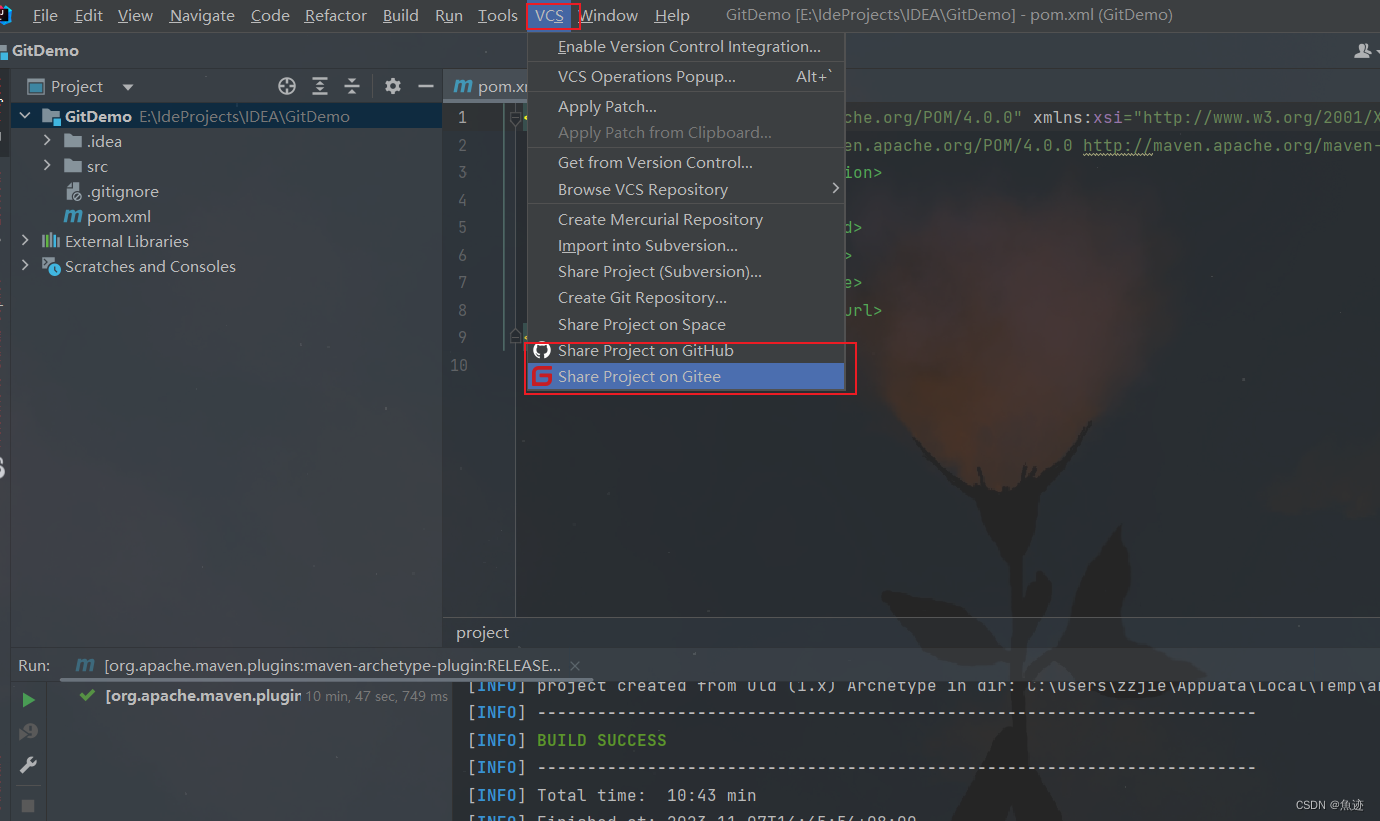Expand the src folder

tap(47, 166)
